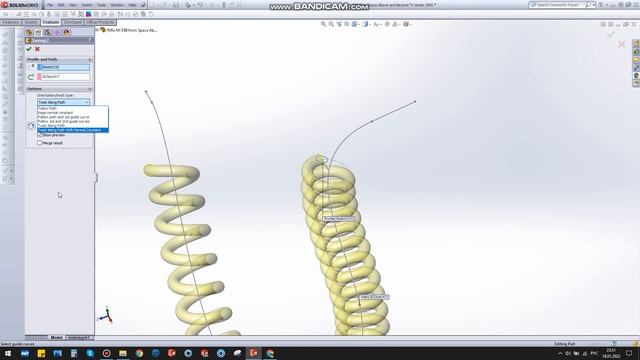Screen dimensions: 640x360
Task: Open the Windows Start menu
Action: point(8,353)
